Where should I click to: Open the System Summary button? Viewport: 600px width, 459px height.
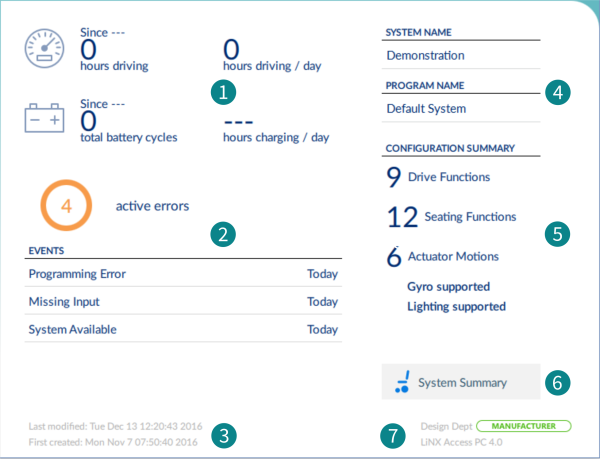pos(461,382)
